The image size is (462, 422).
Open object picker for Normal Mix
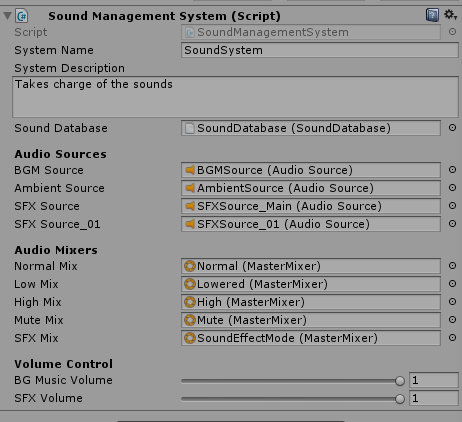point(452,266)
